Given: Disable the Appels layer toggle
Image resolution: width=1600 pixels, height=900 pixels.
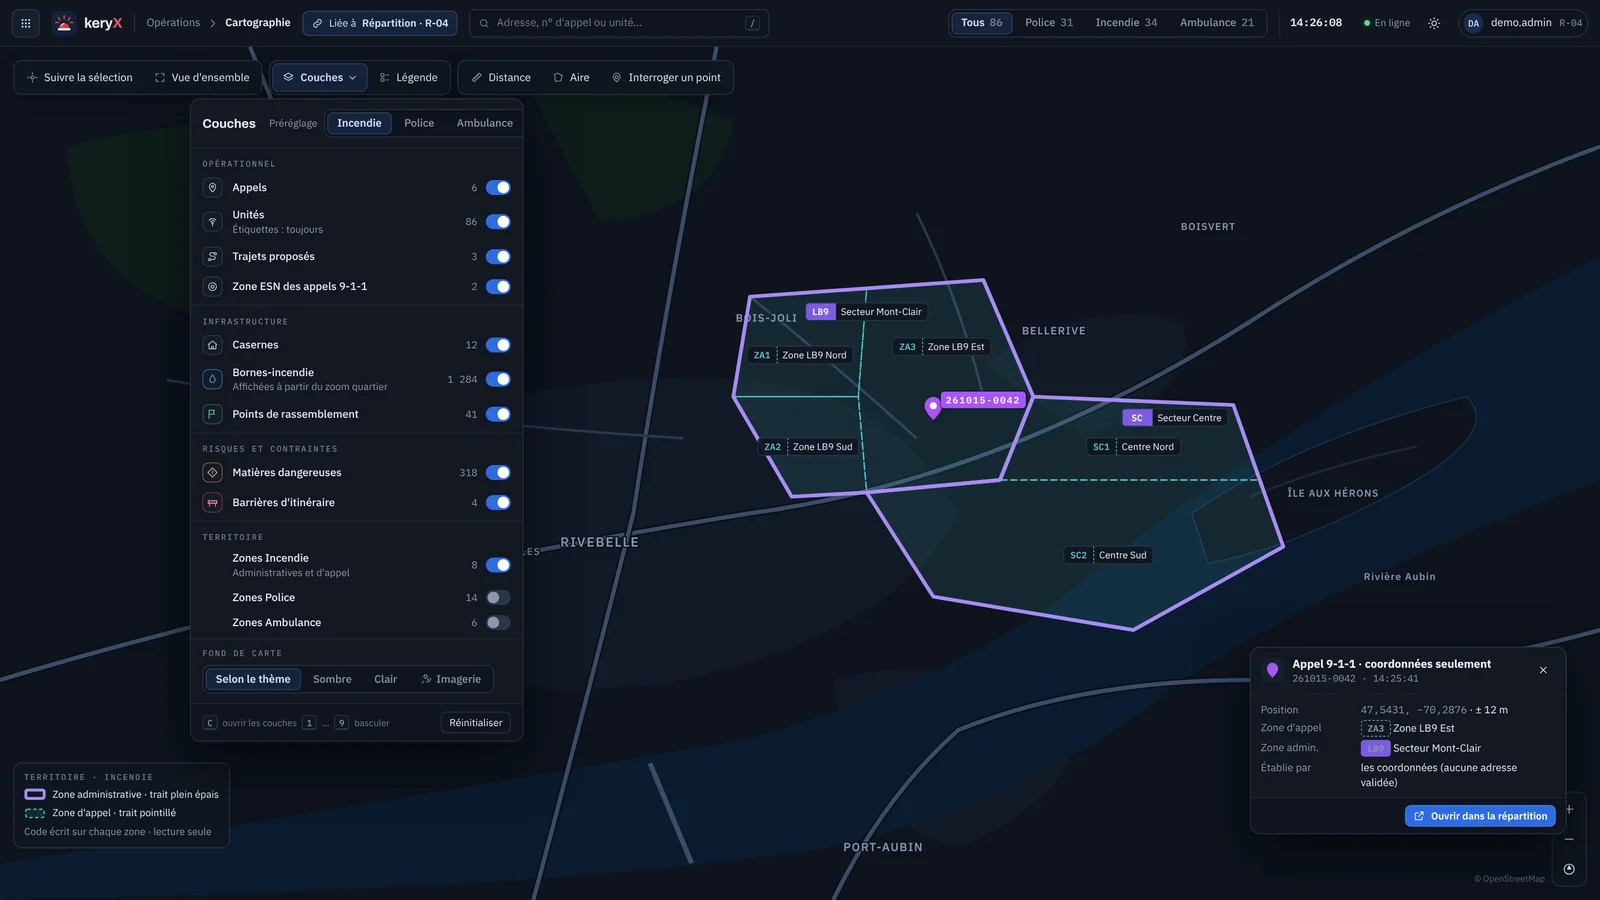Looking at the screenshot, I should click(x=498, y=188).
